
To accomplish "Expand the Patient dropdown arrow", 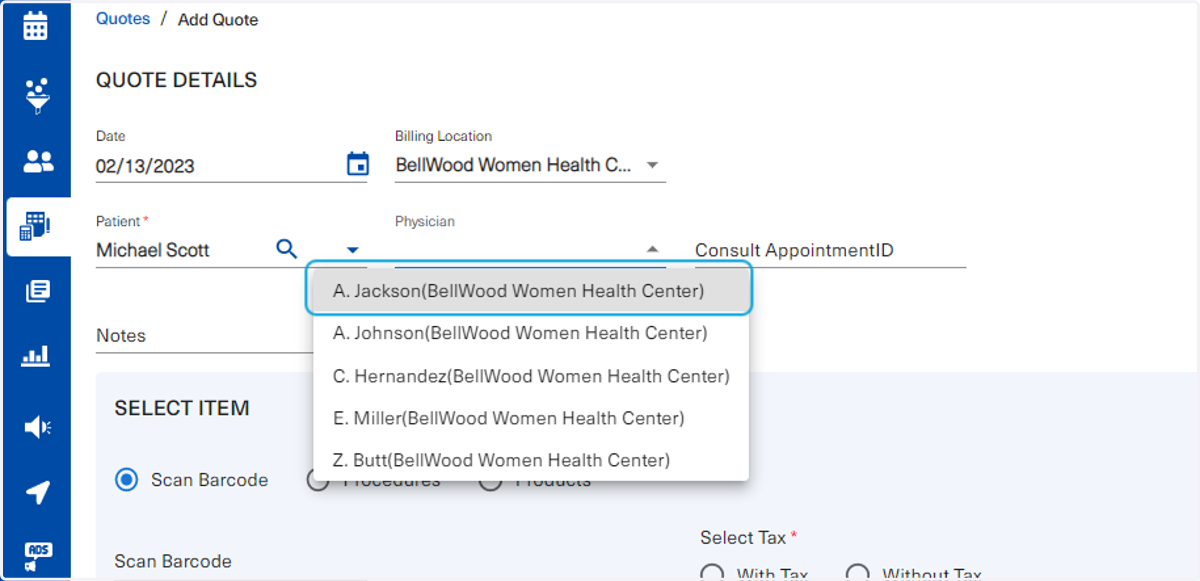I will (352, 250).
